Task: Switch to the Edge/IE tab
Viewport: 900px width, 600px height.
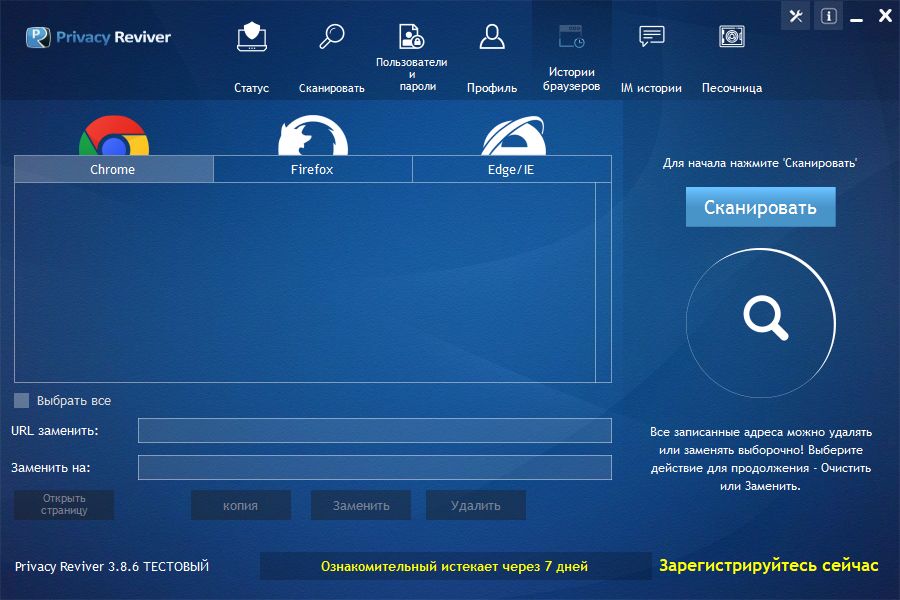Action: 511,169
